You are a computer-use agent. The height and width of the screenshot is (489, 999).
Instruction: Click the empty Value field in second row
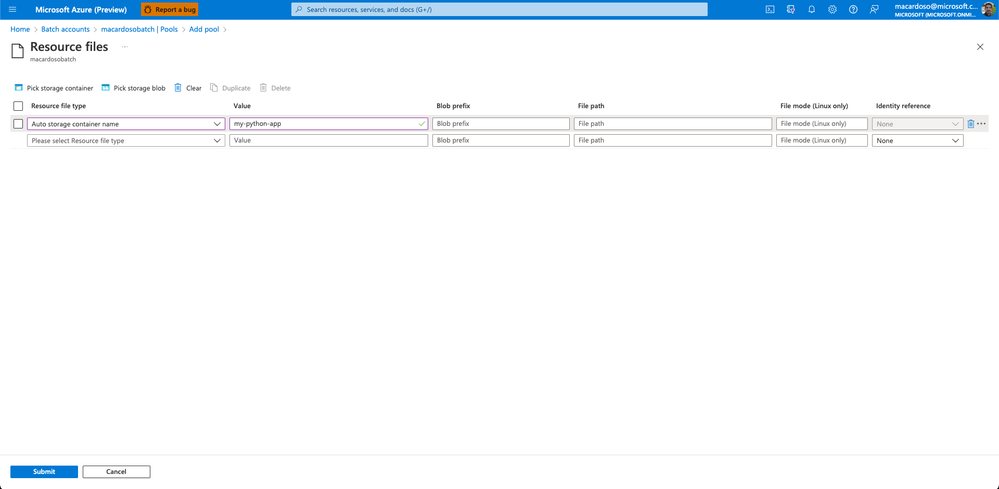click(329, 141)
